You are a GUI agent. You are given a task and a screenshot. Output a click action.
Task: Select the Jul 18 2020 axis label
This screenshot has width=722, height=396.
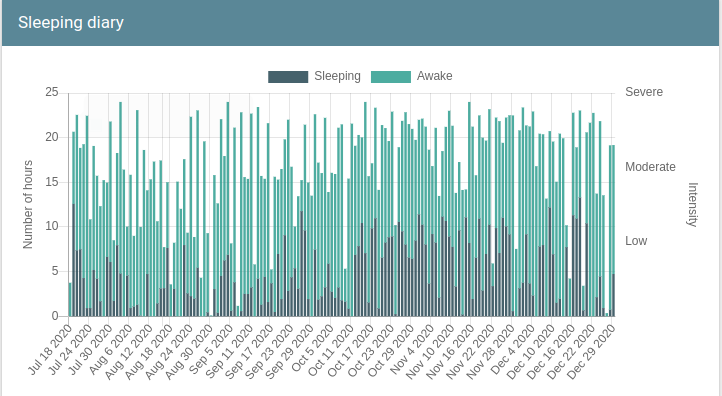[x=50, y=349]
